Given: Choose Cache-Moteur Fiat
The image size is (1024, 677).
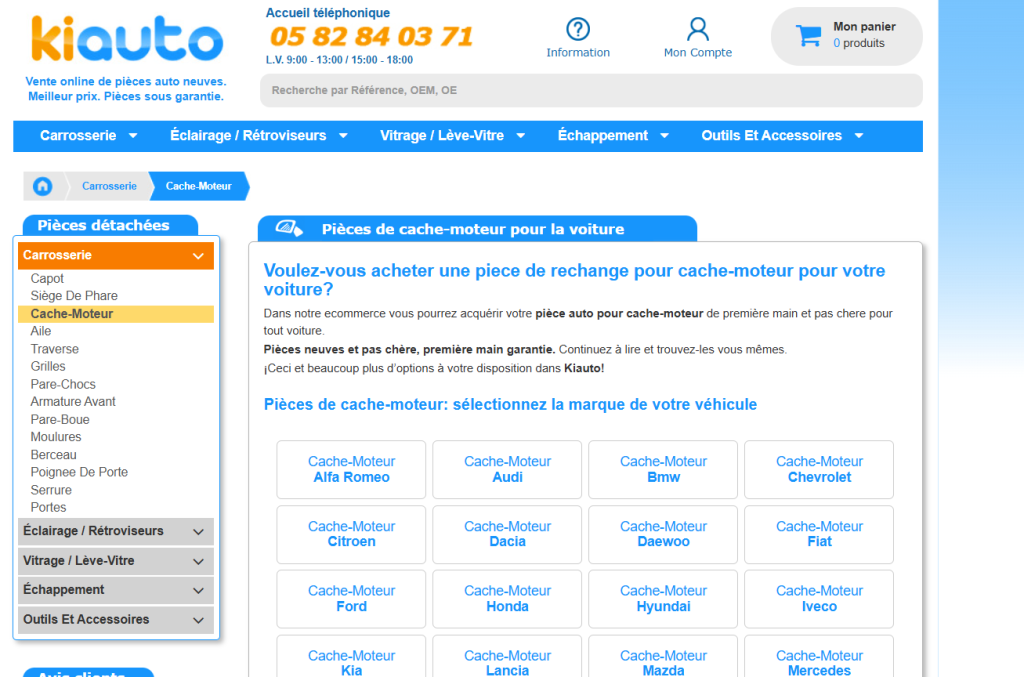Looking at the screenshot, I should pyautogui.click(x=819, y=534).
